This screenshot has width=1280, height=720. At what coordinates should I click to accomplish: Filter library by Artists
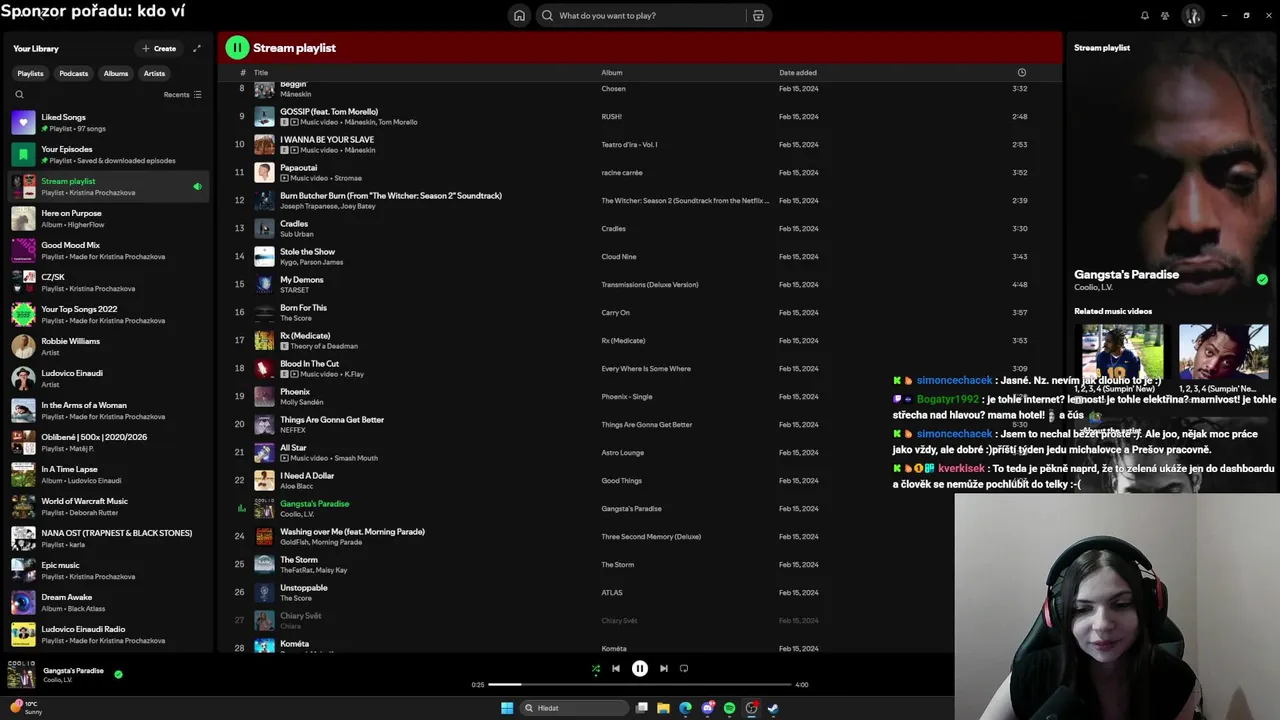pyautogui.click(x=154, y=73)
